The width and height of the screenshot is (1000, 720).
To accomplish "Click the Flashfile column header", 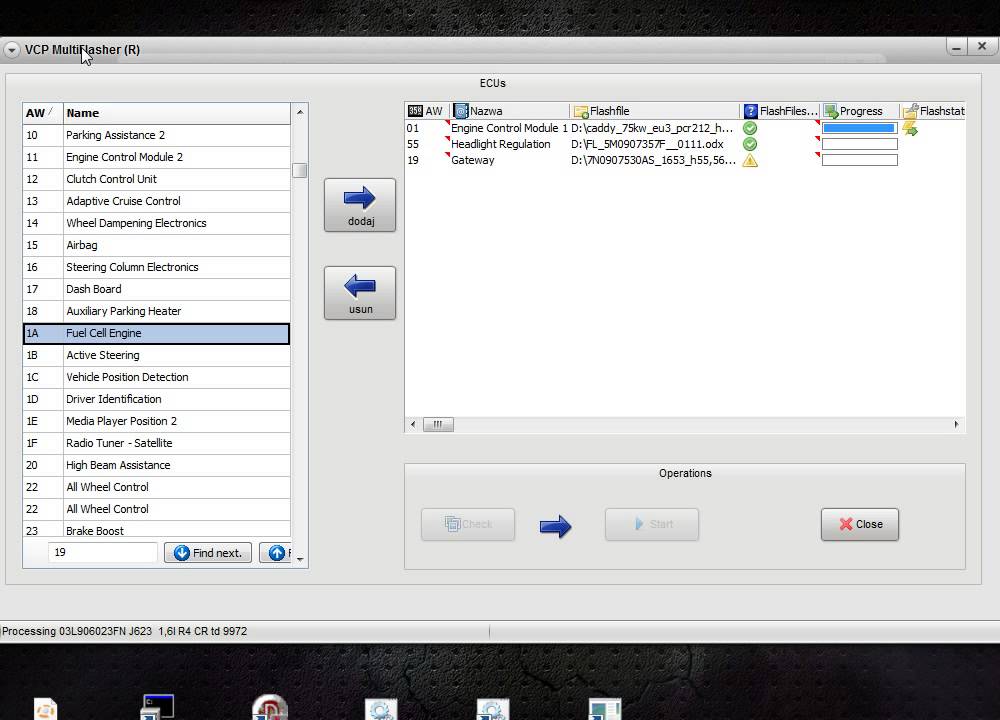I will click(654, 111).
